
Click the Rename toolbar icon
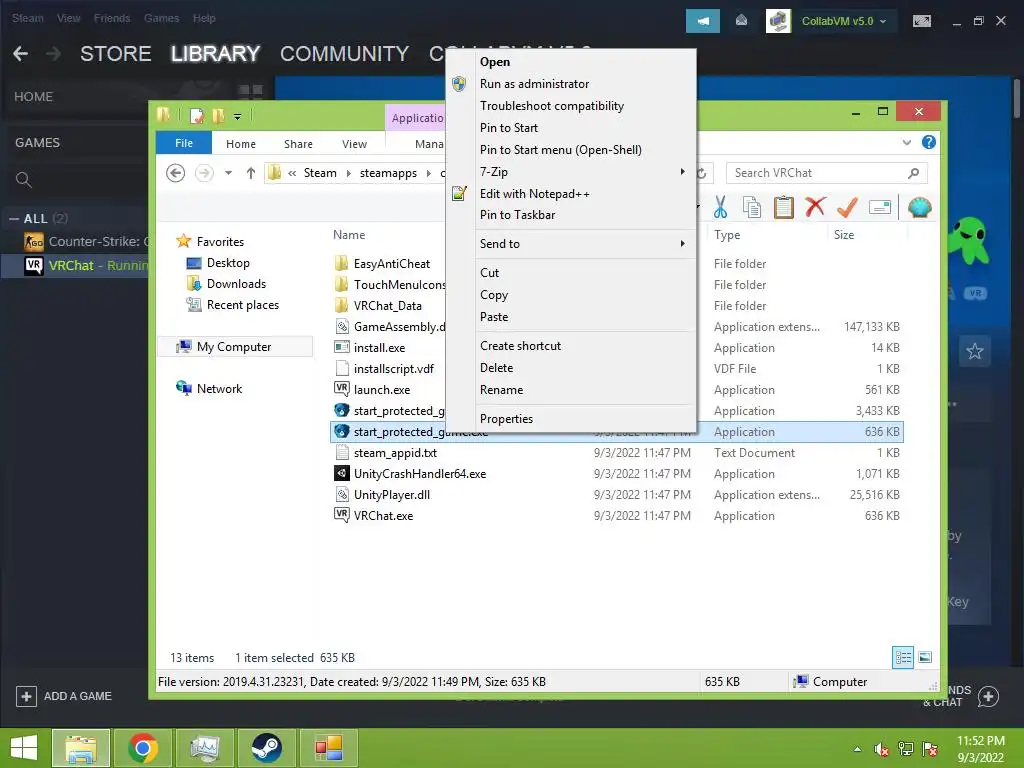pos(880,208)
